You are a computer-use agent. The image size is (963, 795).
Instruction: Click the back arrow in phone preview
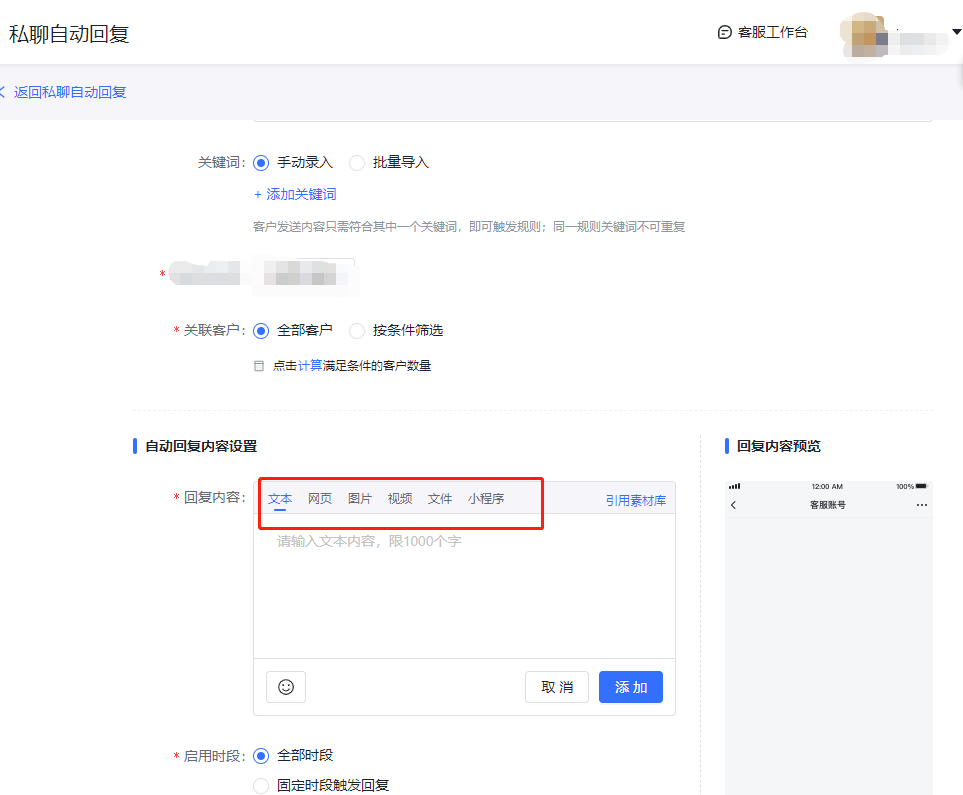(x=733, y=505)
